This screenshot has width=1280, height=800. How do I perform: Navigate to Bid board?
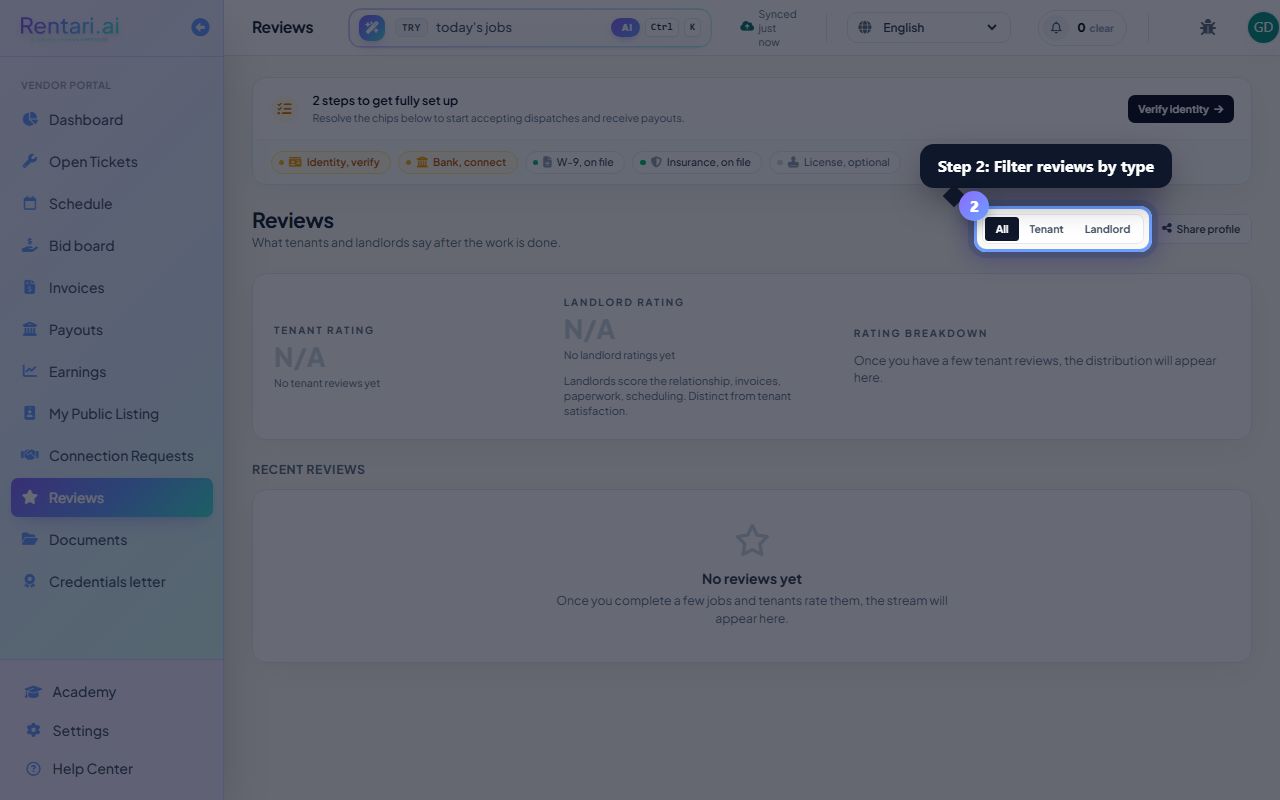112,246
